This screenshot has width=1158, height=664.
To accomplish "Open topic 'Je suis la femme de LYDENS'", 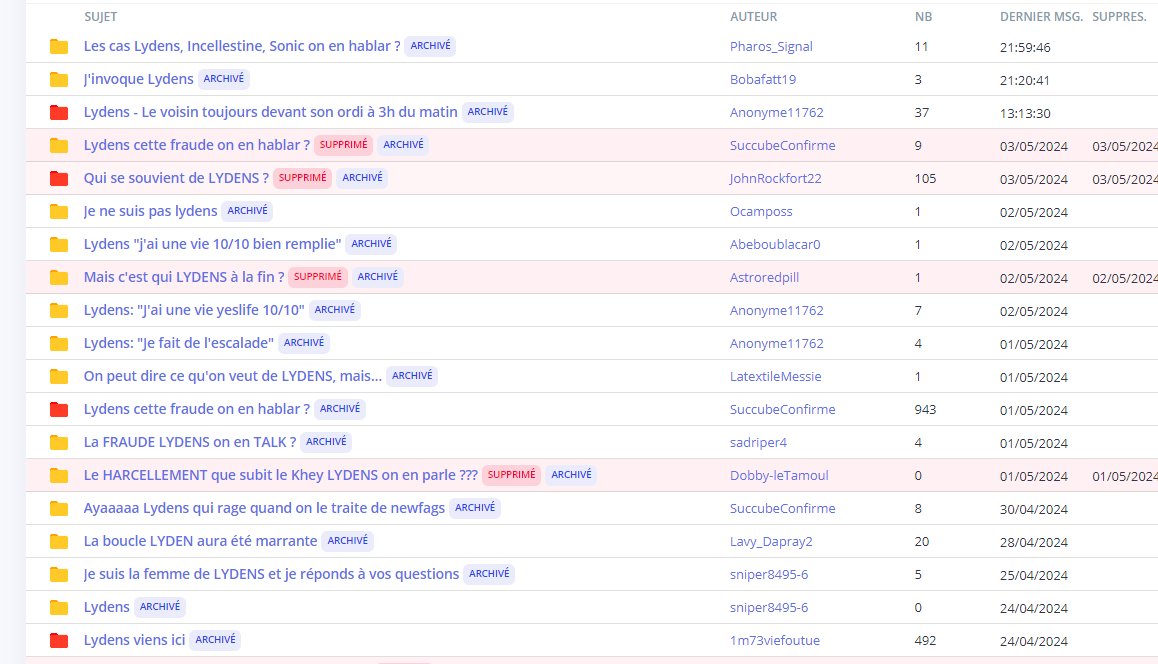I will pos(271,574).
